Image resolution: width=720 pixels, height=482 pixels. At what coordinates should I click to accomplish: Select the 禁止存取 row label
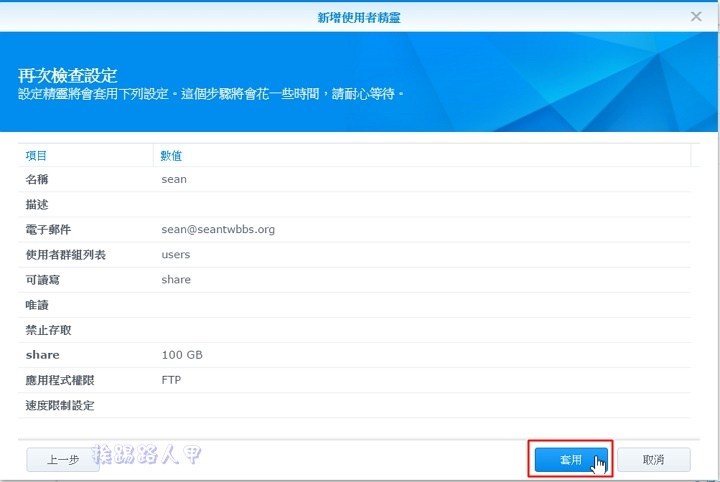tap(48, 330)
